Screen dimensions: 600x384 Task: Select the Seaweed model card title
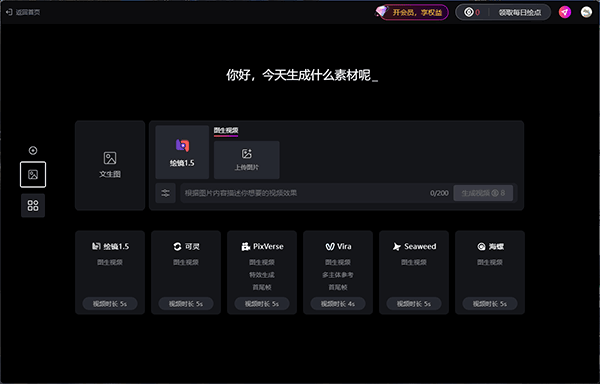(420, 247)
